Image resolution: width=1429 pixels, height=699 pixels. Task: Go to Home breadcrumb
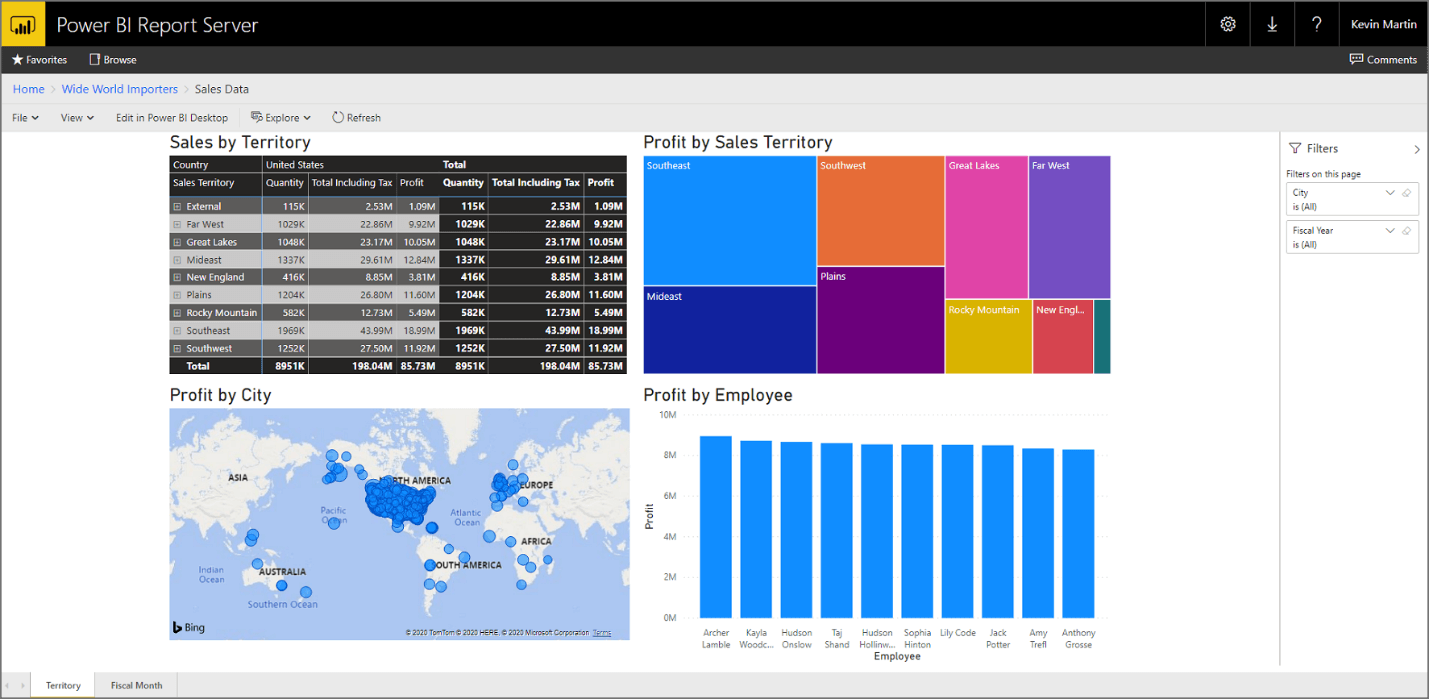pos(28,89)
